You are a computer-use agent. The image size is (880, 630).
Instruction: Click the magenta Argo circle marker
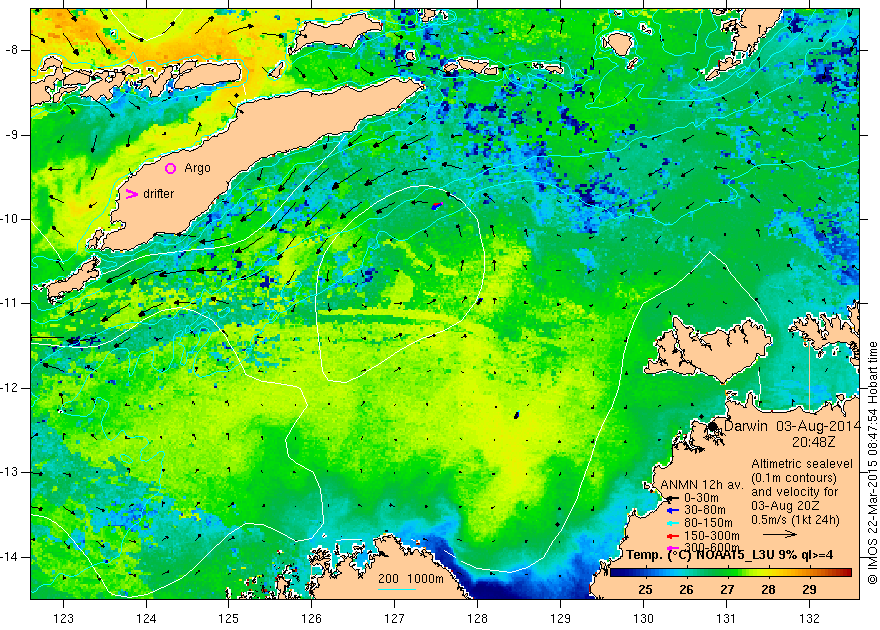[x=171, y=168]
